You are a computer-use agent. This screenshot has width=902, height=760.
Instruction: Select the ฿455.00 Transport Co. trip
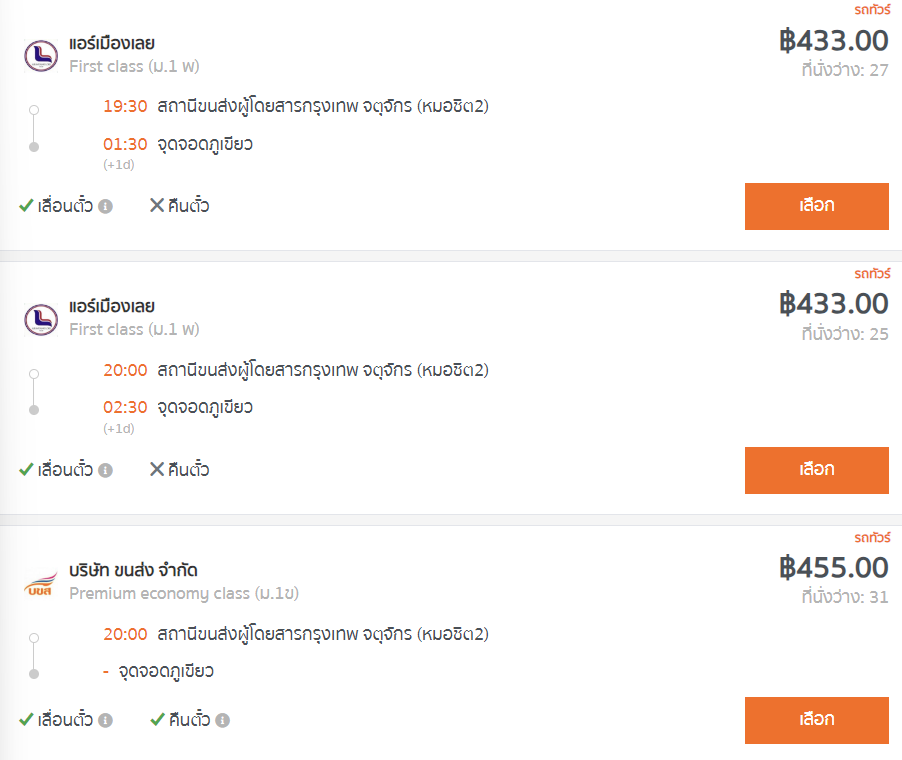(816, 720)
